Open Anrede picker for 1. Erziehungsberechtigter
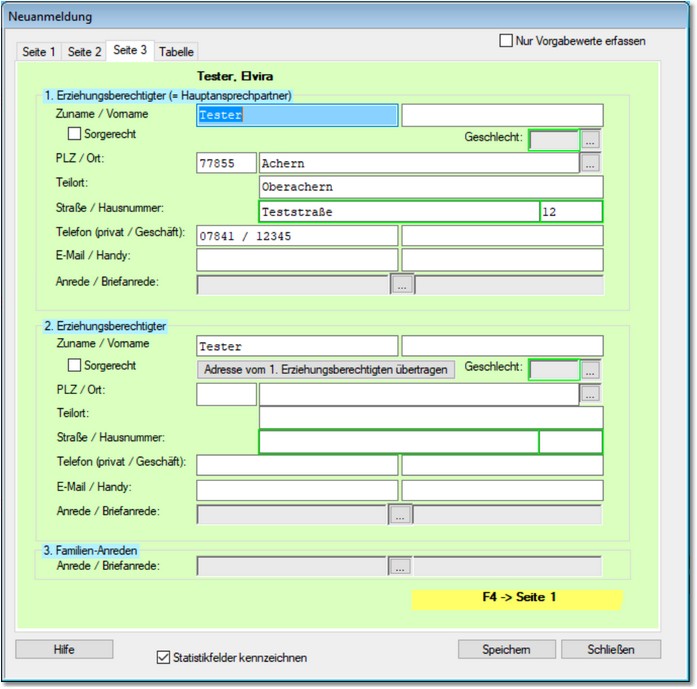This screenshot has height=689, width=697. (401, 285)
